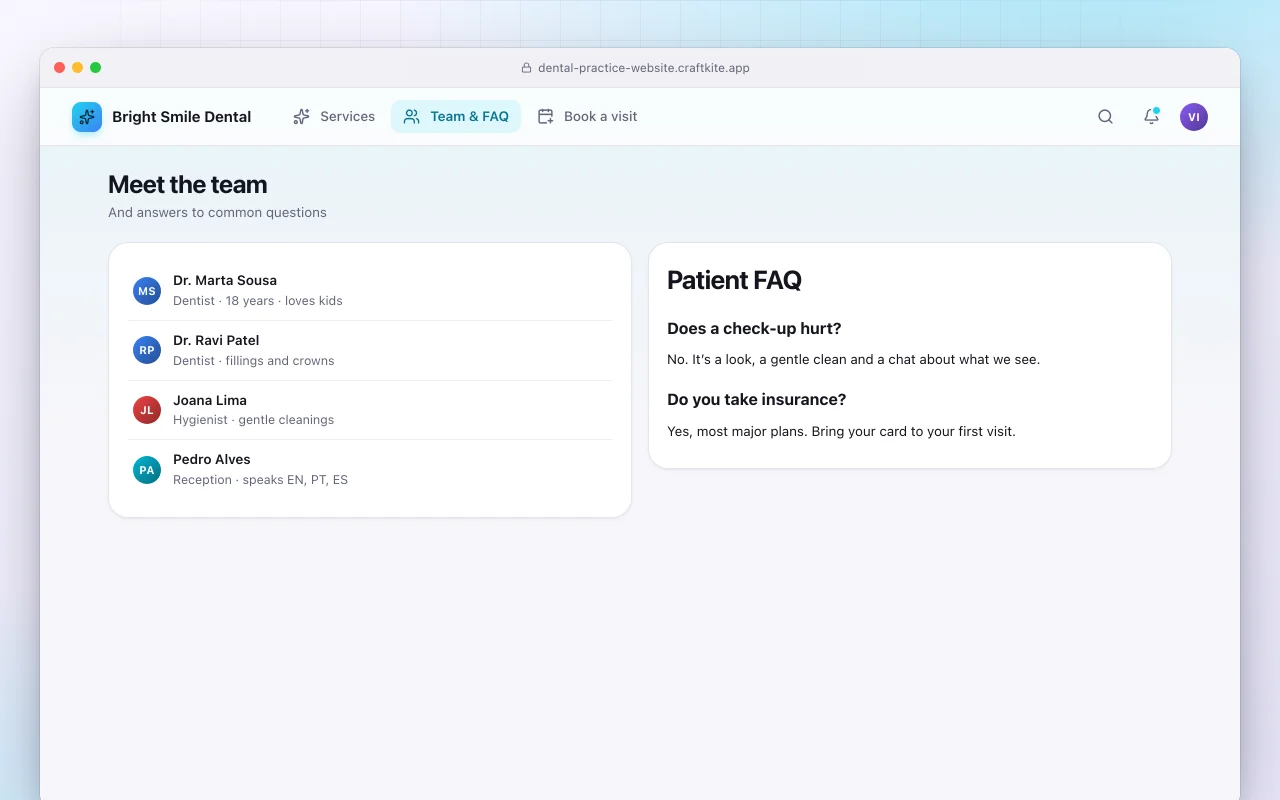Minimize the window with yellow button
The image size is (1280, 800).
pos(78,68)
